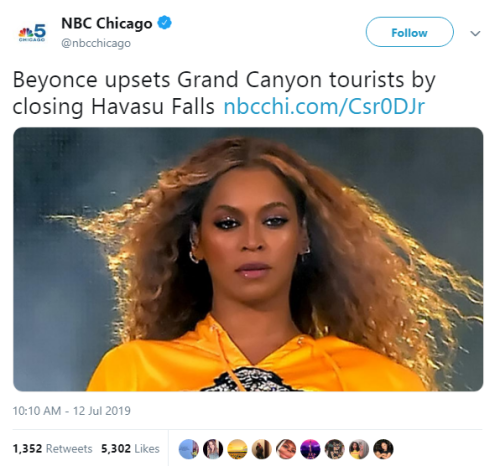Image resolution: width=500 pixels, height=466 pixels.
Task: Click the blue verified badge
Action: coord(164,23)
